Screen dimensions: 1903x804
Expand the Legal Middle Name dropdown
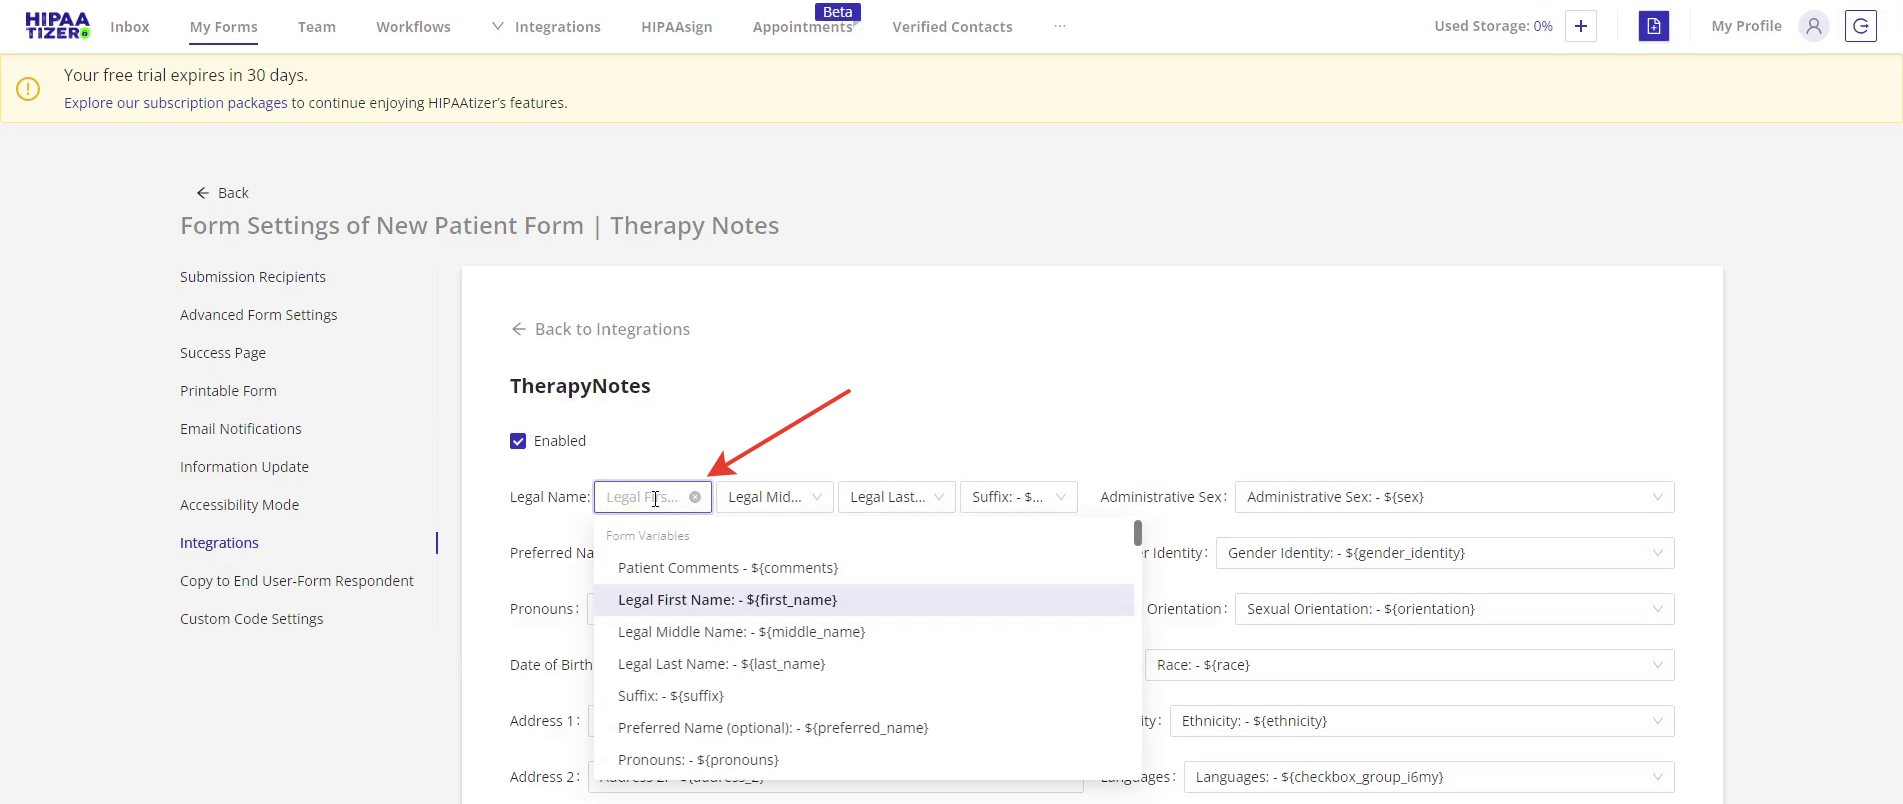774,497
